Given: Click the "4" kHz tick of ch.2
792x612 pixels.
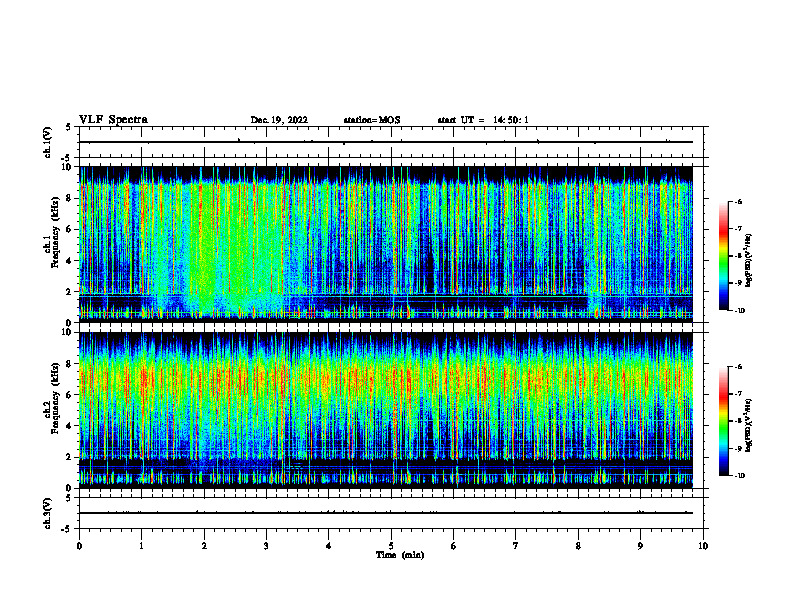Looking at the screenshot, I should click(69, 426).
